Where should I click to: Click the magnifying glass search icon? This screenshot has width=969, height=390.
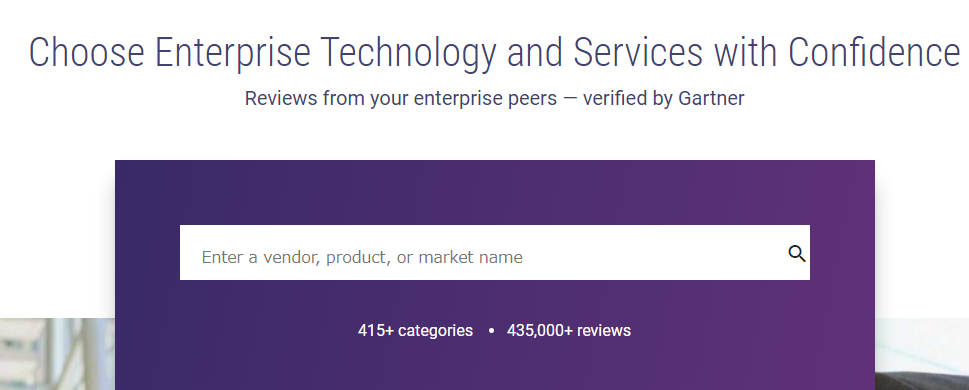tap(797, 253)
